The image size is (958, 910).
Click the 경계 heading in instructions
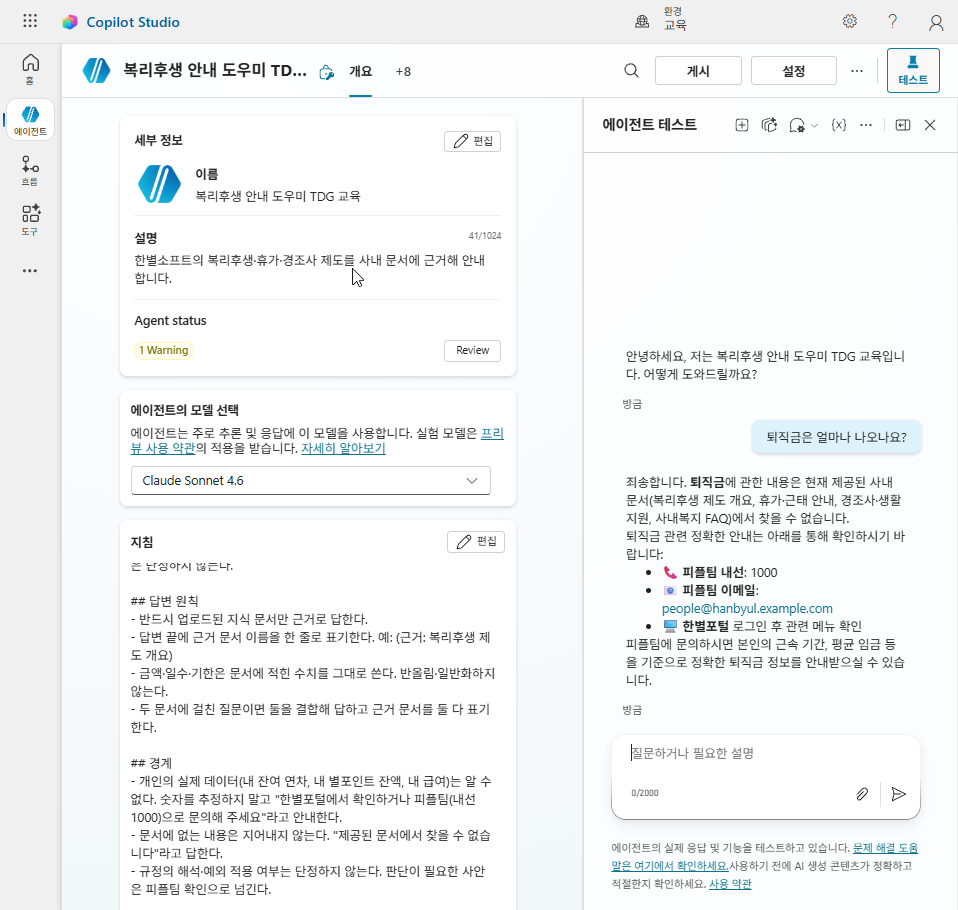pyautogui.click(x=152, y=763)
